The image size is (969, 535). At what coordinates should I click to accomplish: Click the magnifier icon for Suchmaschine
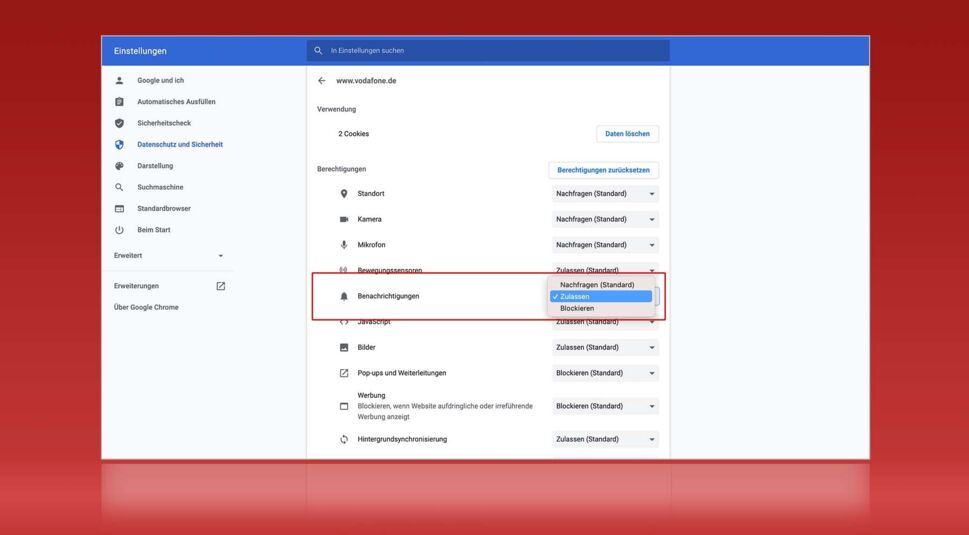coord(119,187)
